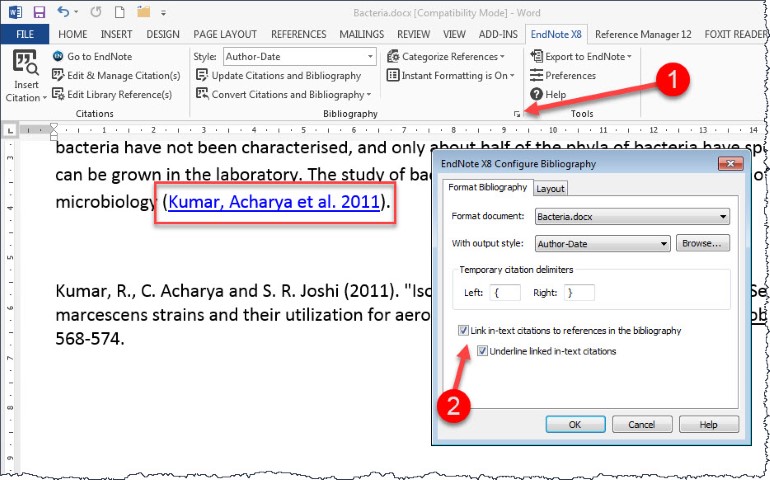Click Edit Library Reference(s)

(112, 94)
